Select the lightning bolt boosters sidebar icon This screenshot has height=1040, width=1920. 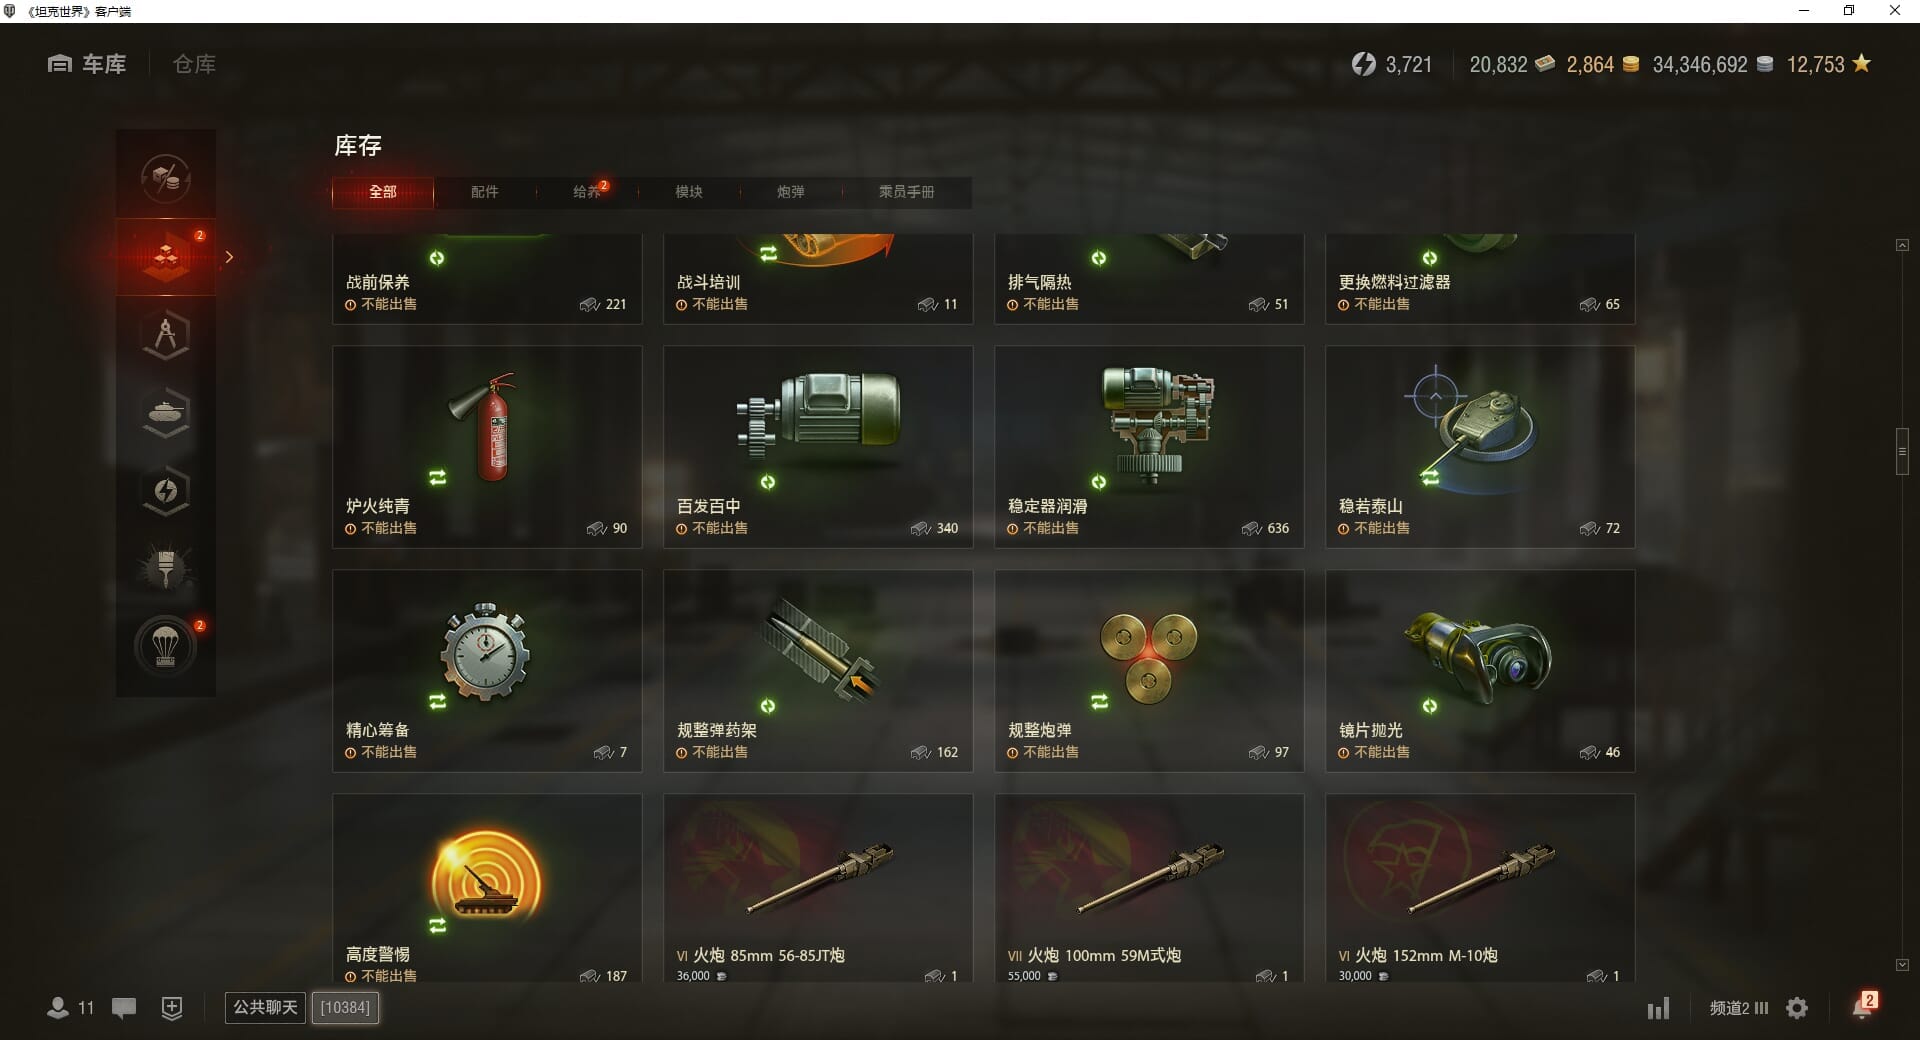click(166, 491)
